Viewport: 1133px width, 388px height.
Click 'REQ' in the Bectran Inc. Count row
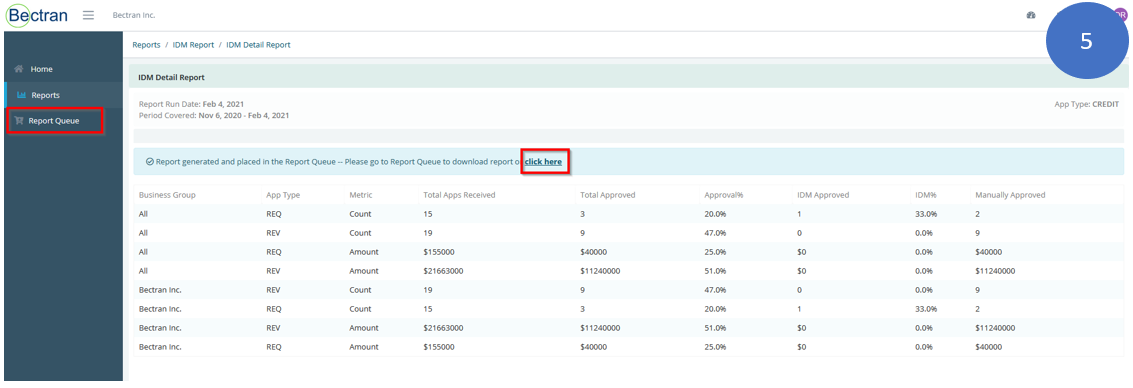274,309
